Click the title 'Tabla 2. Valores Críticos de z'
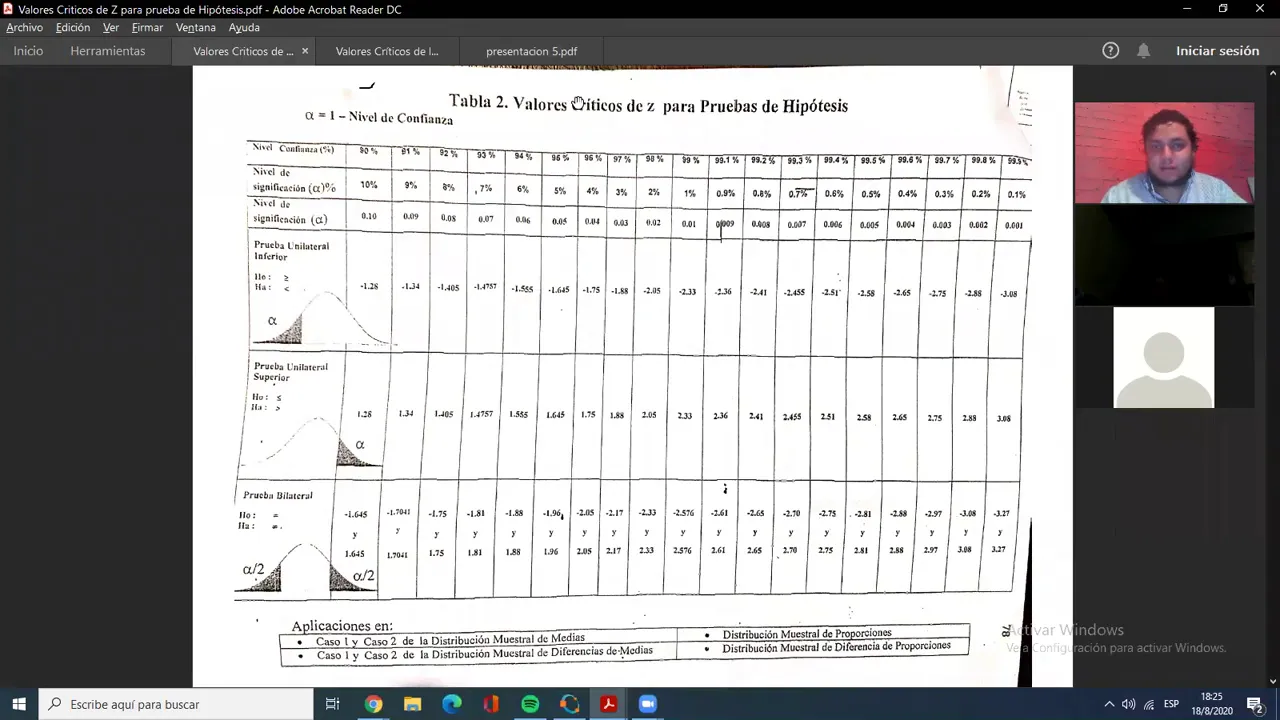The height and width of the screenshot is (720, 1280). 552,103
